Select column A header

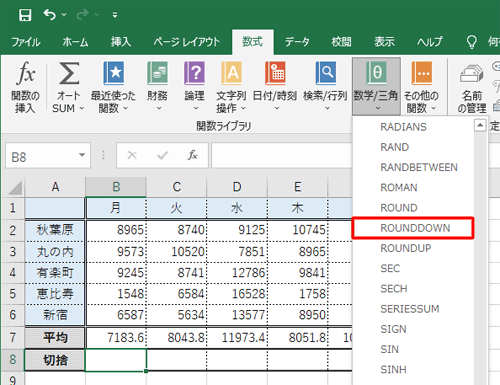point(55,187)
